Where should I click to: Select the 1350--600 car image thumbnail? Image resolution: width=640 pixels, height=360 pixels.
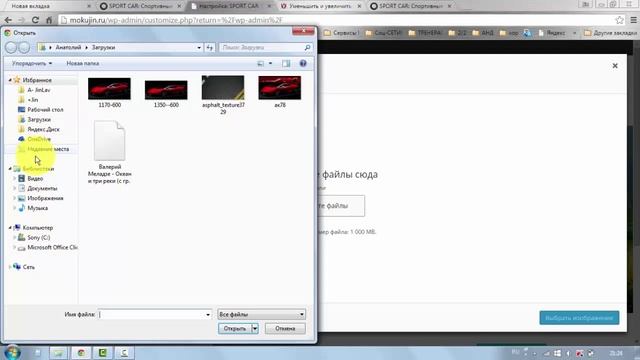pyautogui.click(x=166, y=90)
